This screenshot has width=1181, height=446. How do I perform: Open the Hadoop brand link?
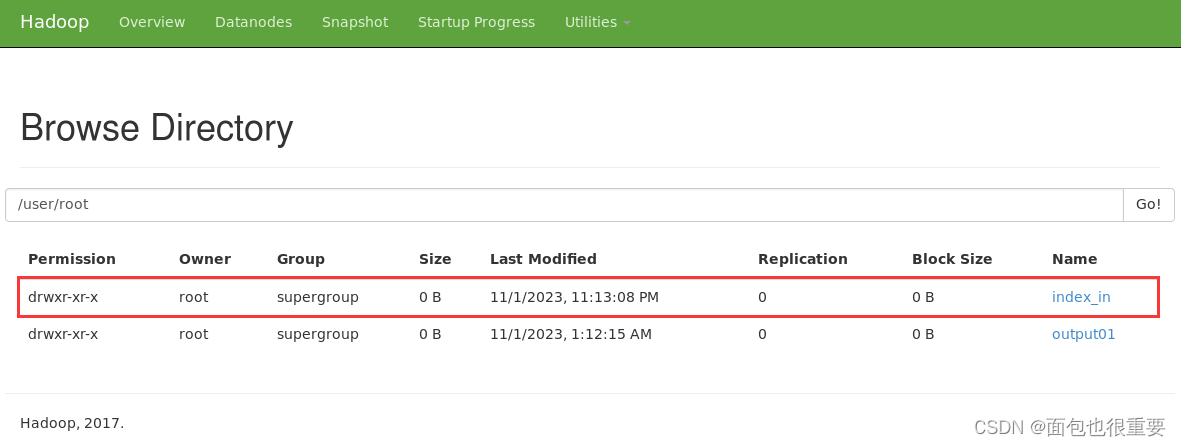click(x=54, y=22)
